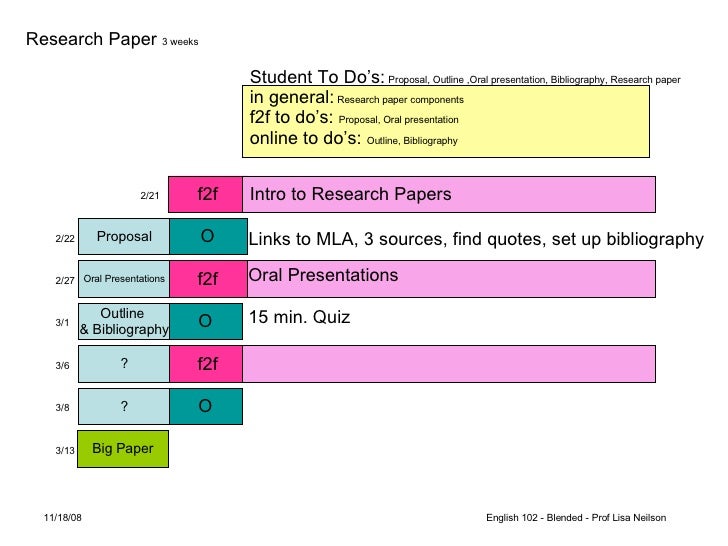
Task: Select the f2f box in the 3/6 row
Action: point(206,364)
